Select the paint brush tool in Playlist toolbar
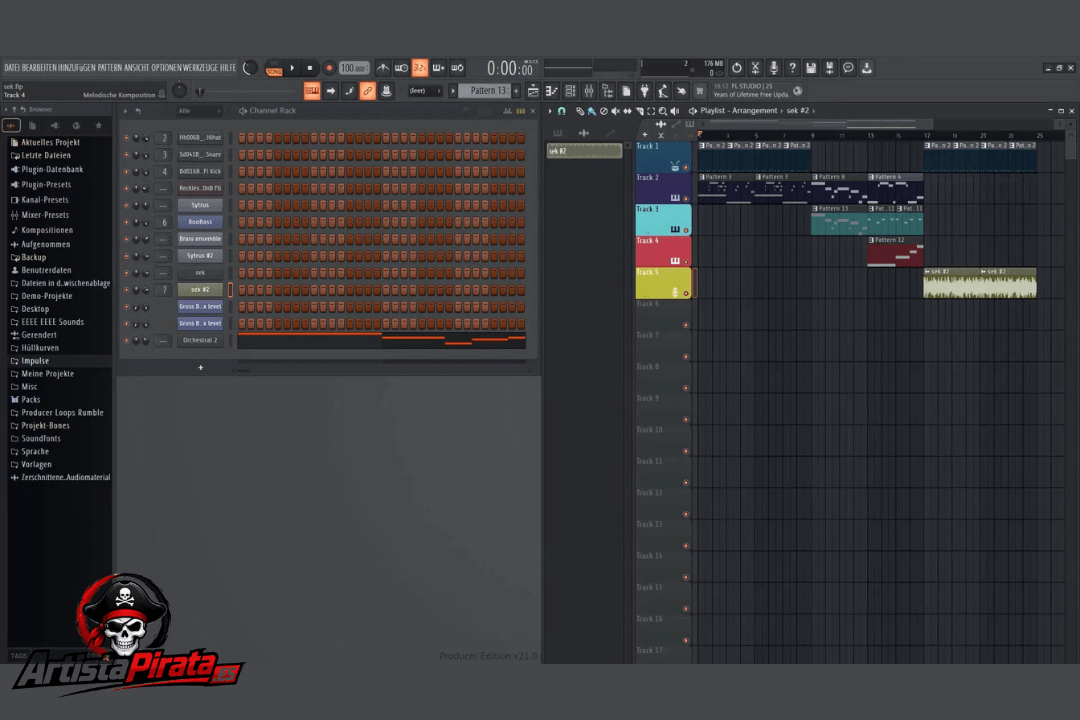Screen dimensions: 1080x720 click(x=591, y=111)
